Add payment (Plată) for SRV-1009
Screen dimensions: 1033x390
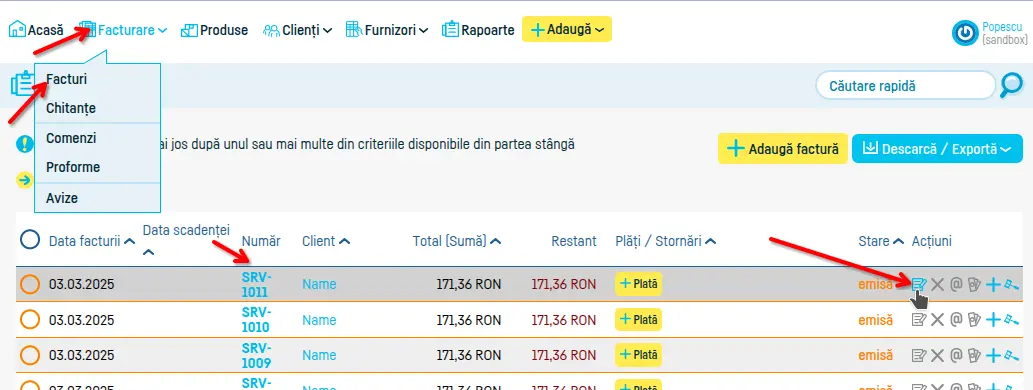pyautogui.click(x=638, y=355)
